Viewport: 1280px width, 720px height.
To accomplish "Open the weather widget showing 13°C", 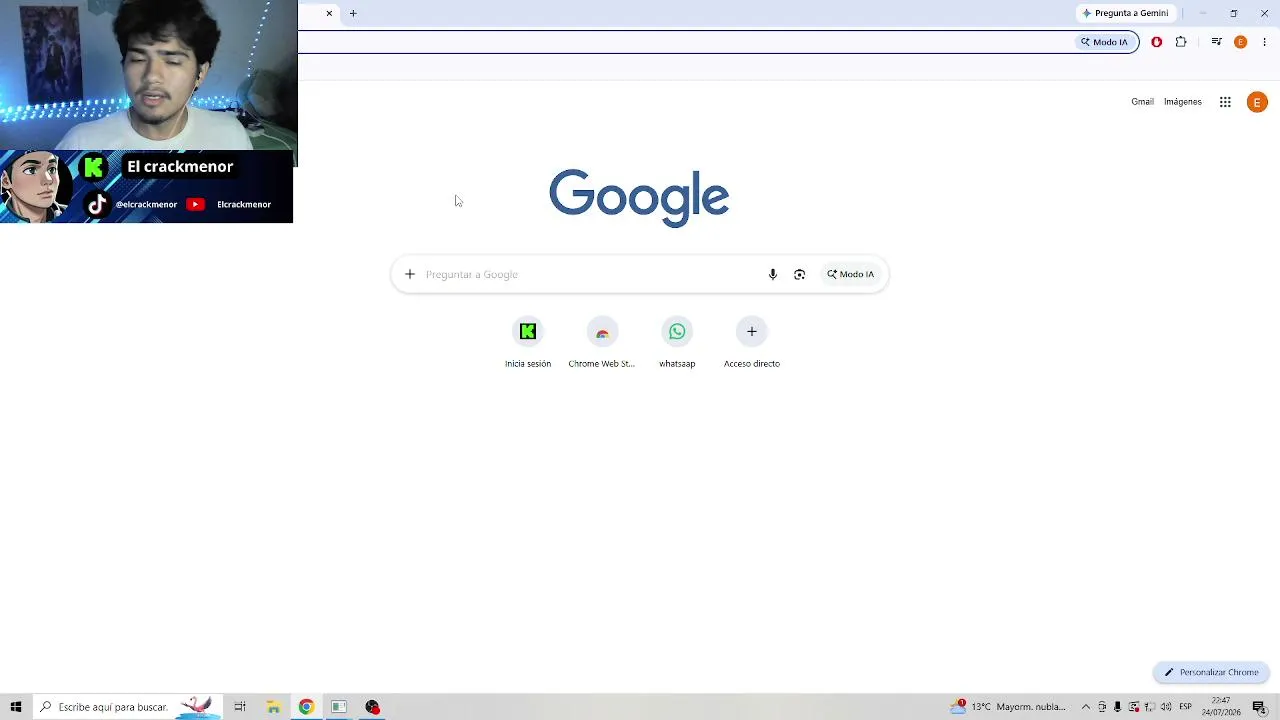I will 1009,707.
